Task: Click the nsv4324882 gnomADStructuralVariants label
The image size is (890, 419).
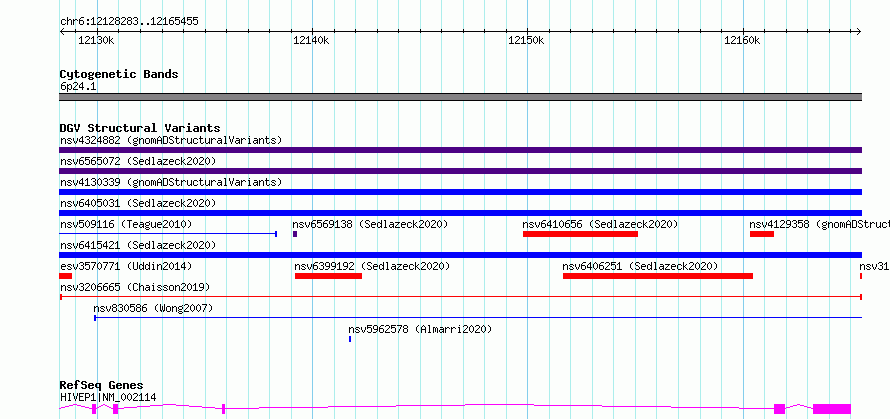Action: pyautogui.click(x=171, y=140)
